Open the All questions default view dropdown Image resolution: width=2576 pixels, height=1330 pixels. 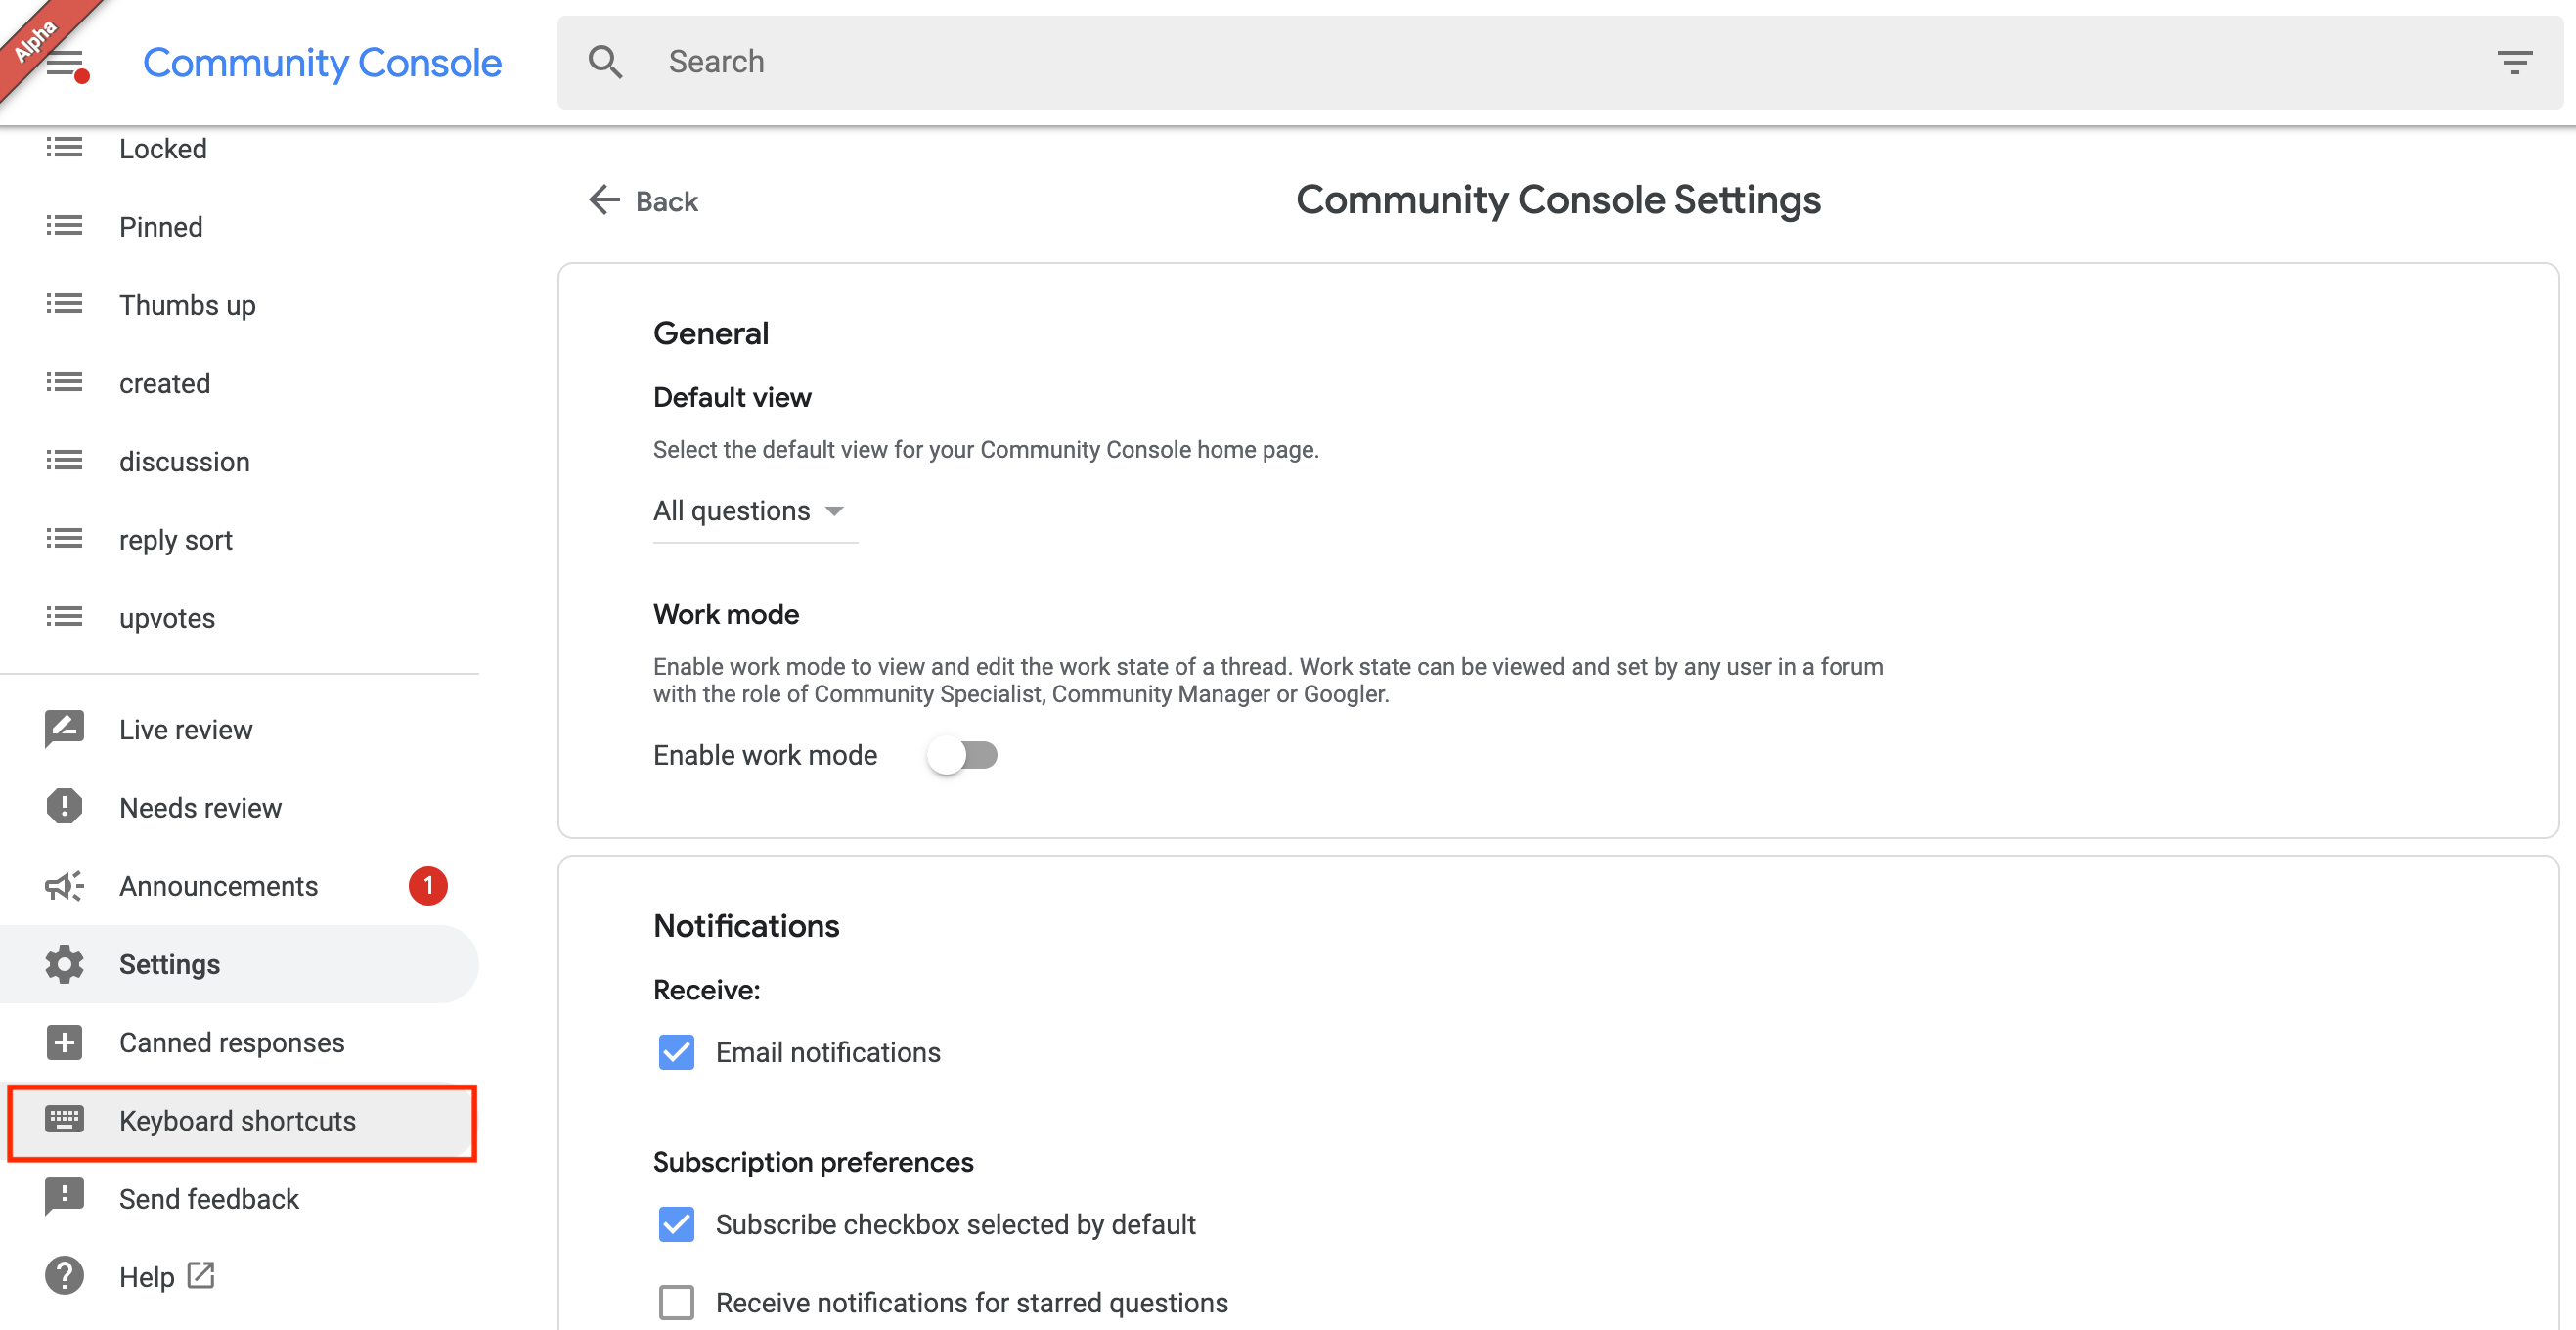750,511
